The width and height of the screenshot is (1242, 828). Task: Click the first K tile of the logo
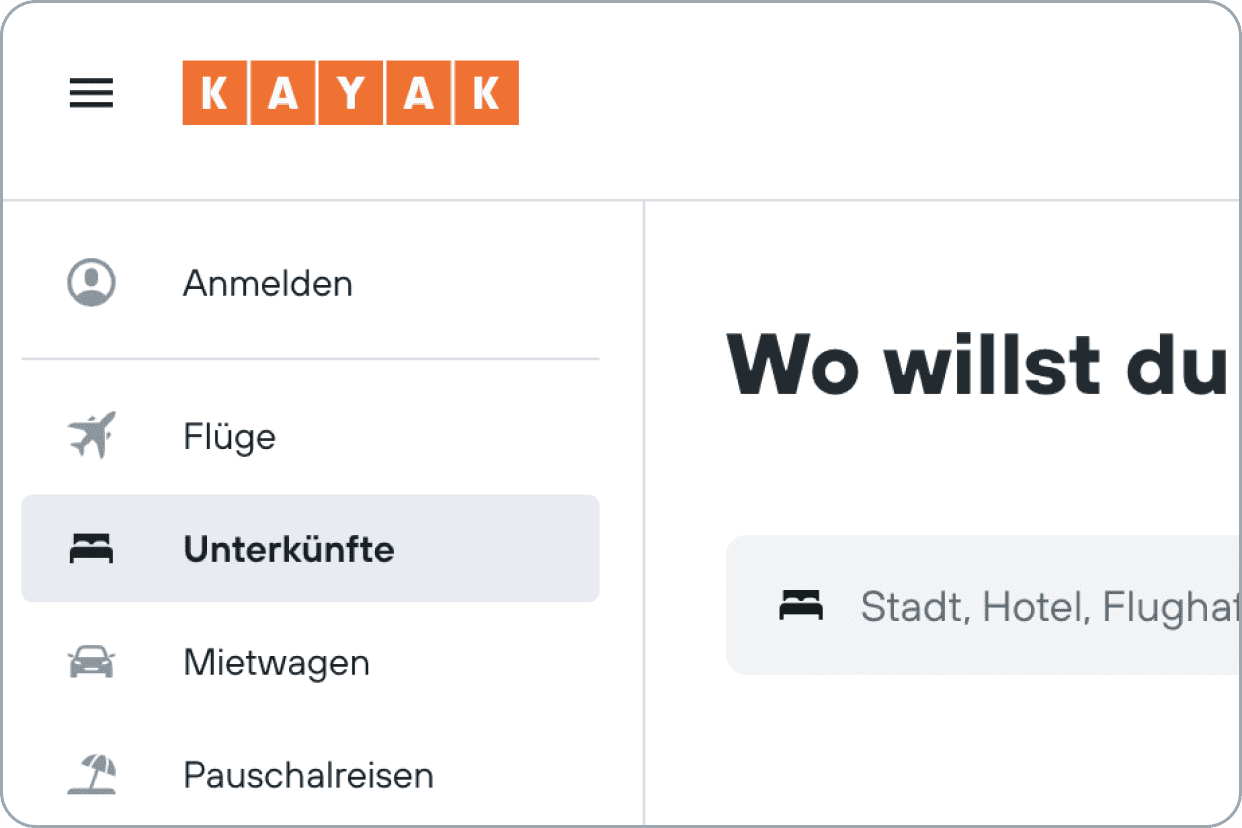coord(214,93)
